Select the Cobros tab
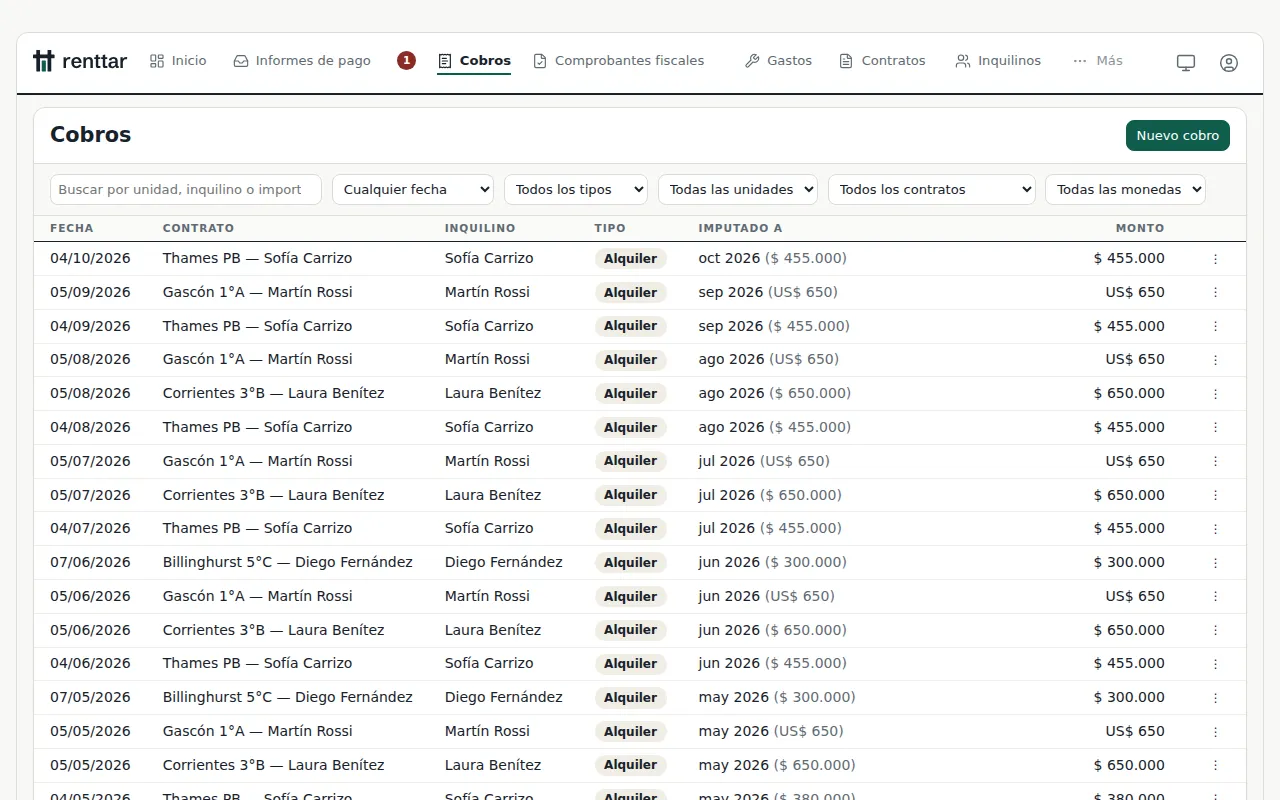Image resolution: width=1280 pixels, height=800 pixels. (474, 61)
